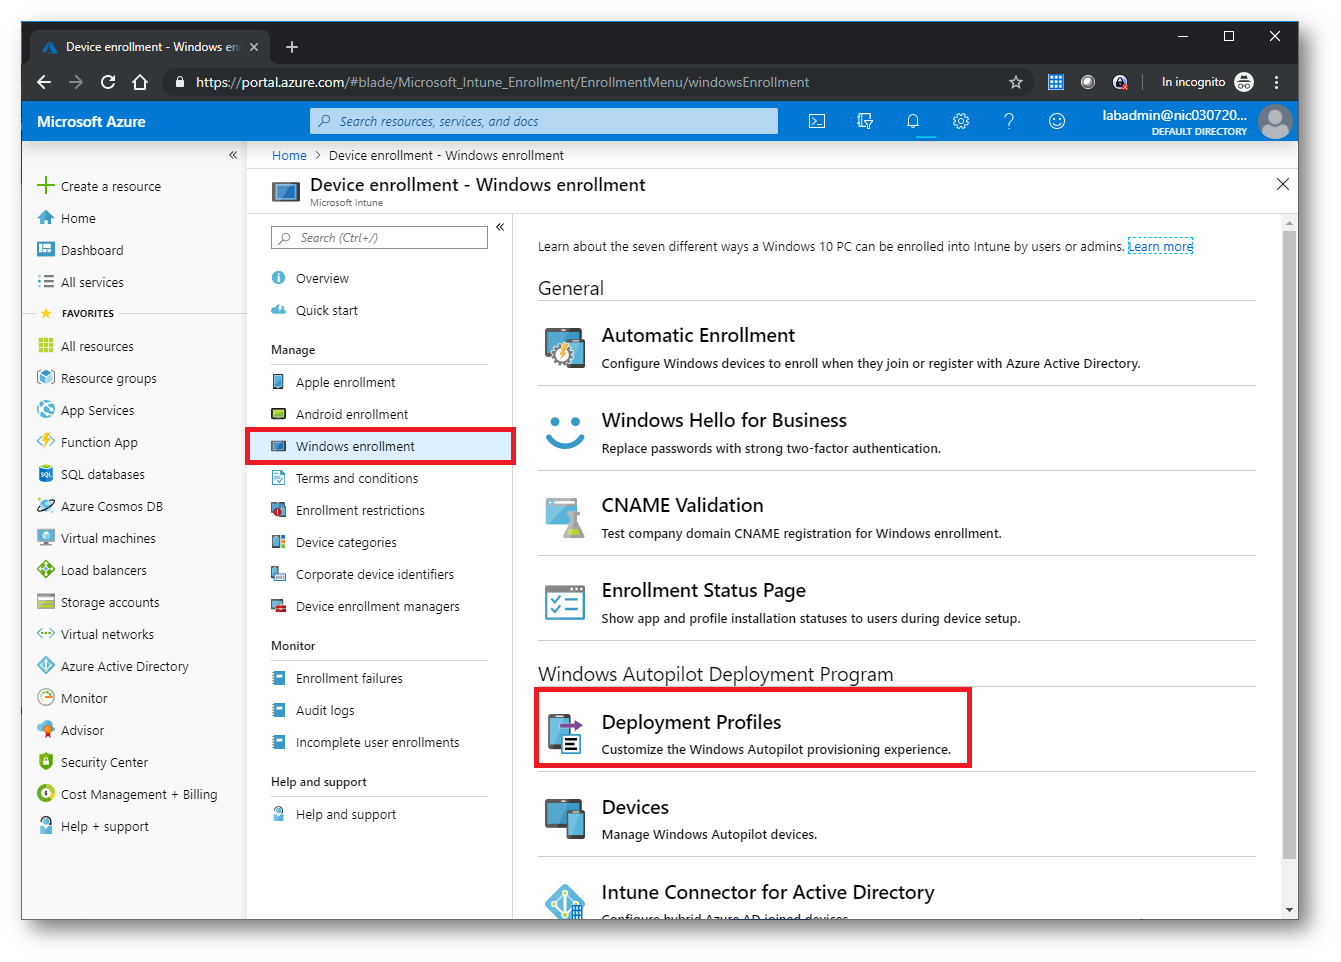This screenshot has width=1341, height=962.
Task: Open SQL databases favorite
Action: coord(91,474)
